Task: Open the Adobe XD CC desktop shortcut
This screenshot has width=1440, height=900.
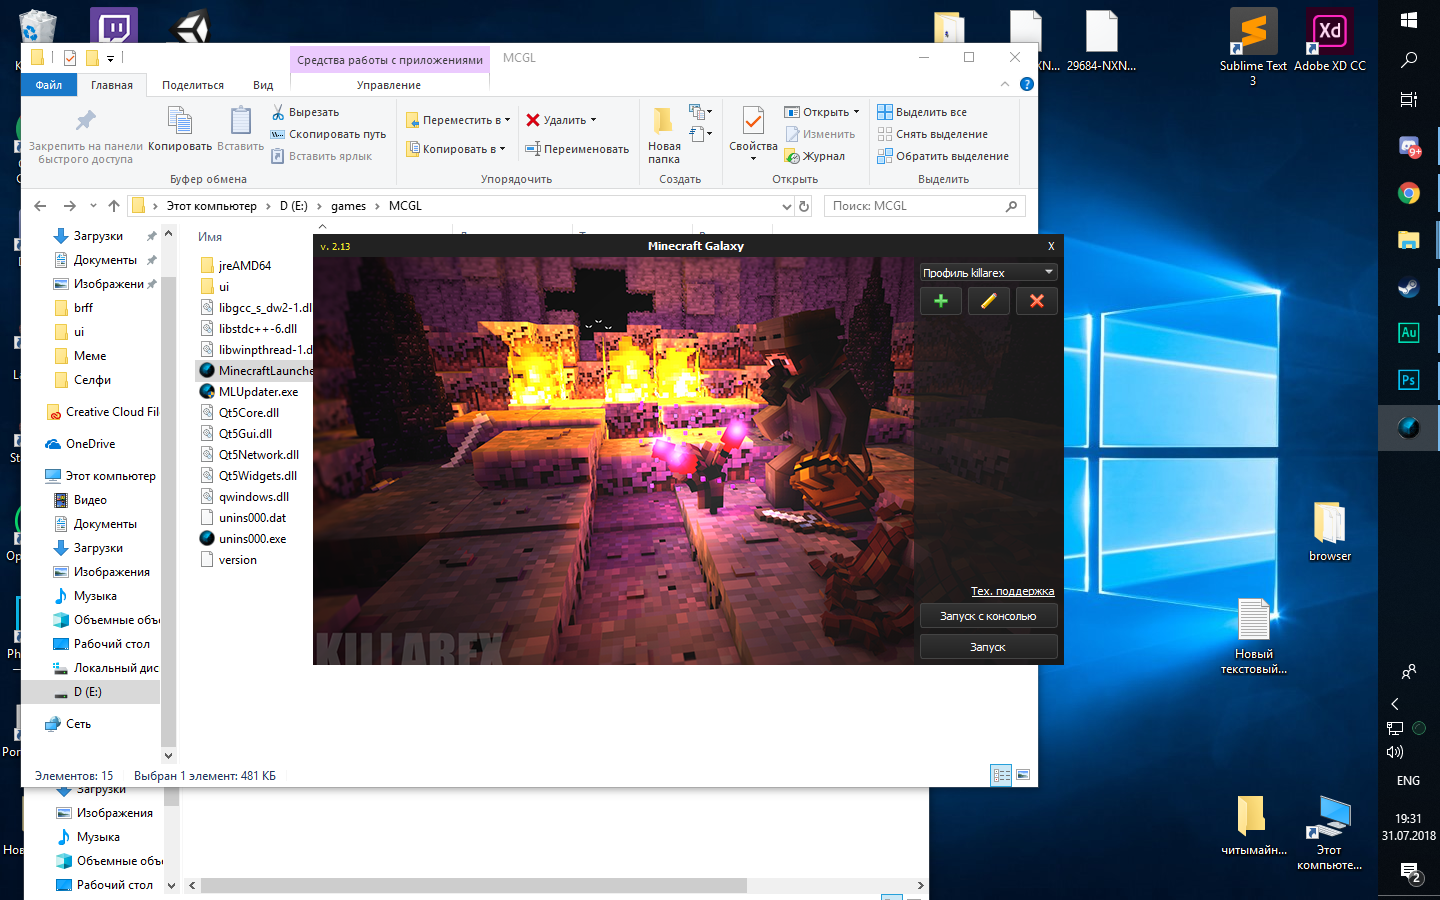Action: [x=1330, y=42]
